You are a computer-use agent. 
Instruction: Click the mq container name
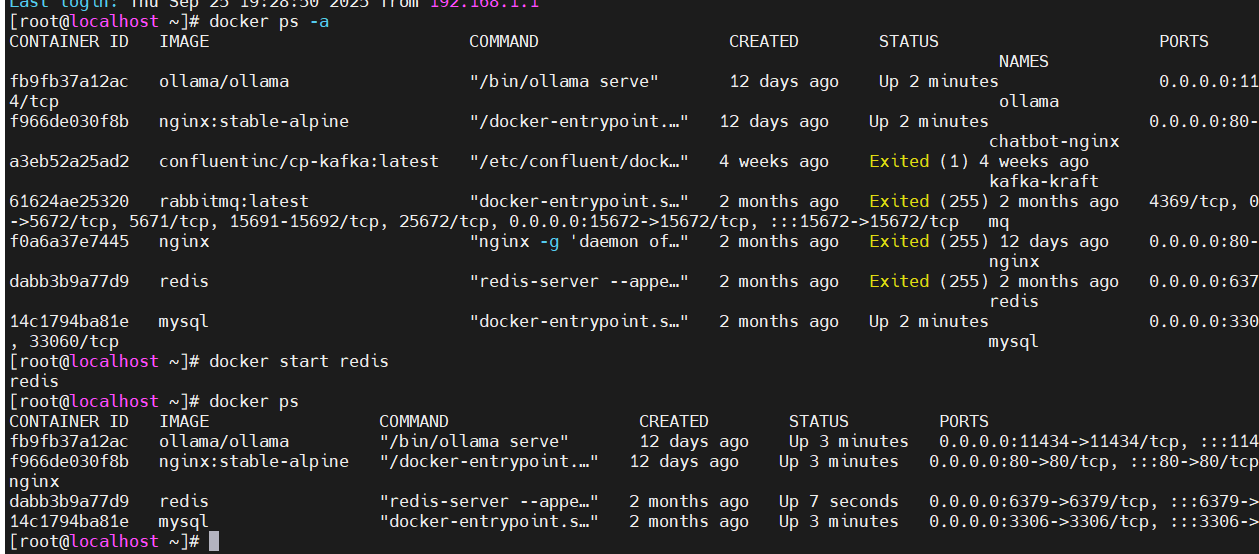click(999, 221)
